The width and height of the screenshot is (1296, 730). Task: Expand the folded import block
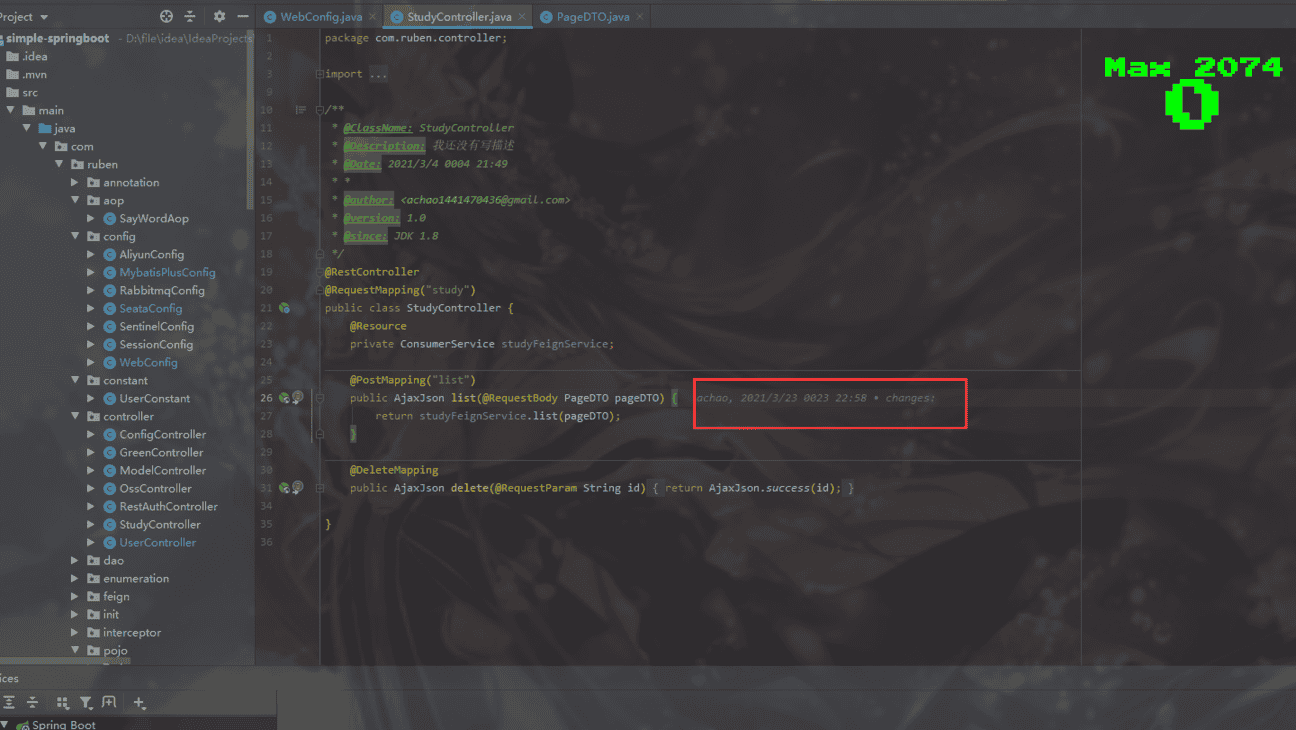point(320,74)
